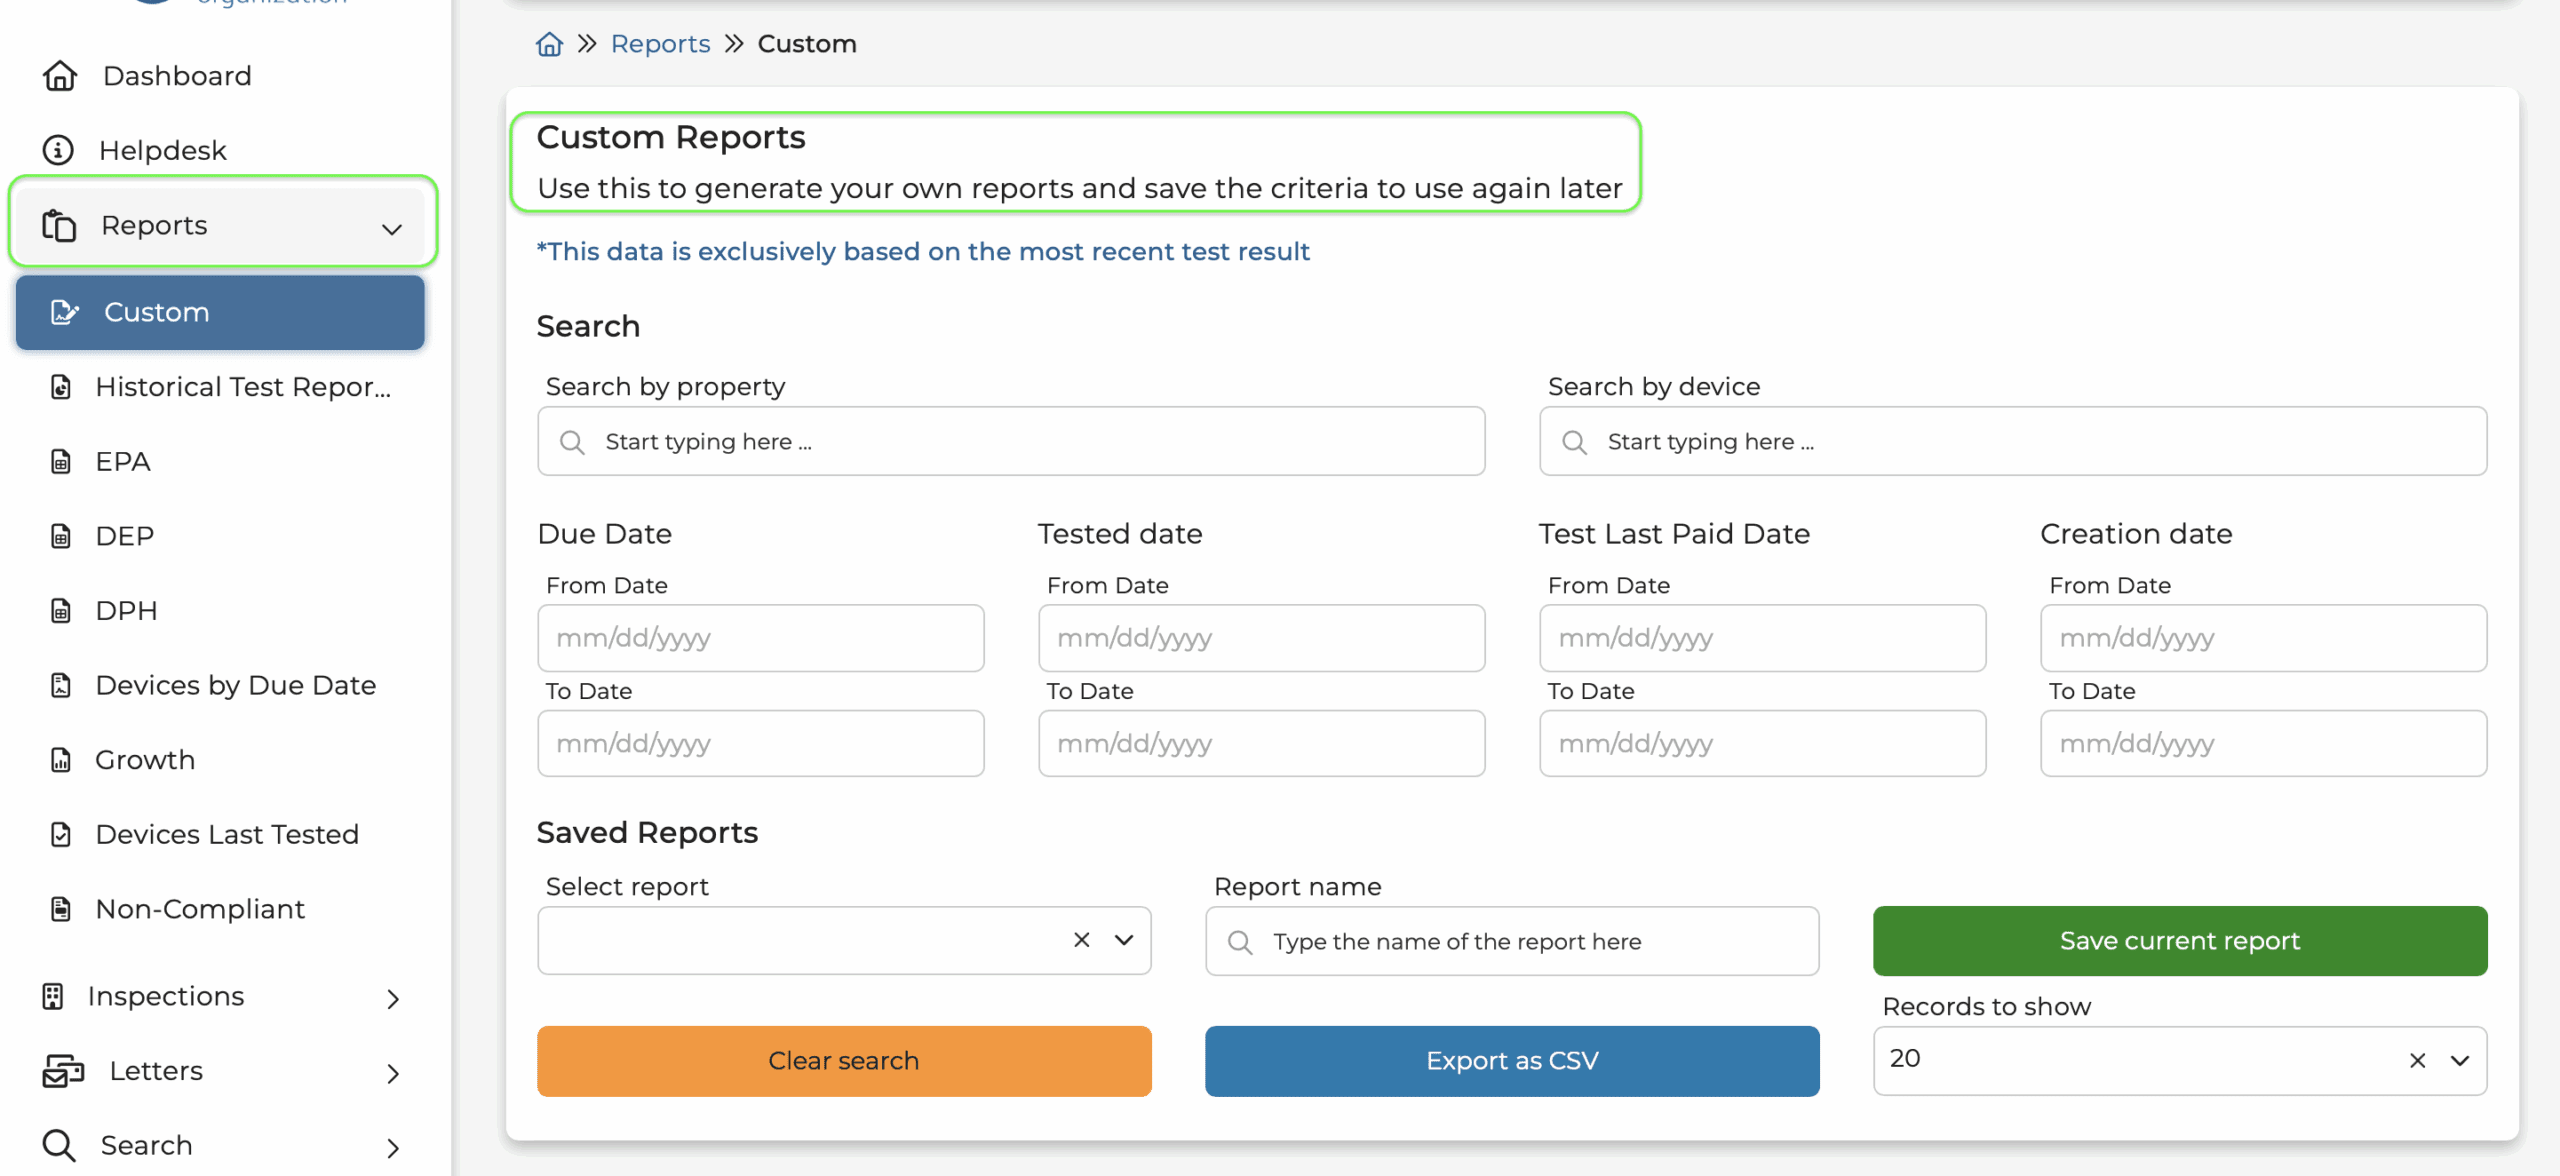Image resolution: width=2560 pixels, height=1176 pixels.
Task: Click the Save current report button
Action: click(x=2180, y=941)
